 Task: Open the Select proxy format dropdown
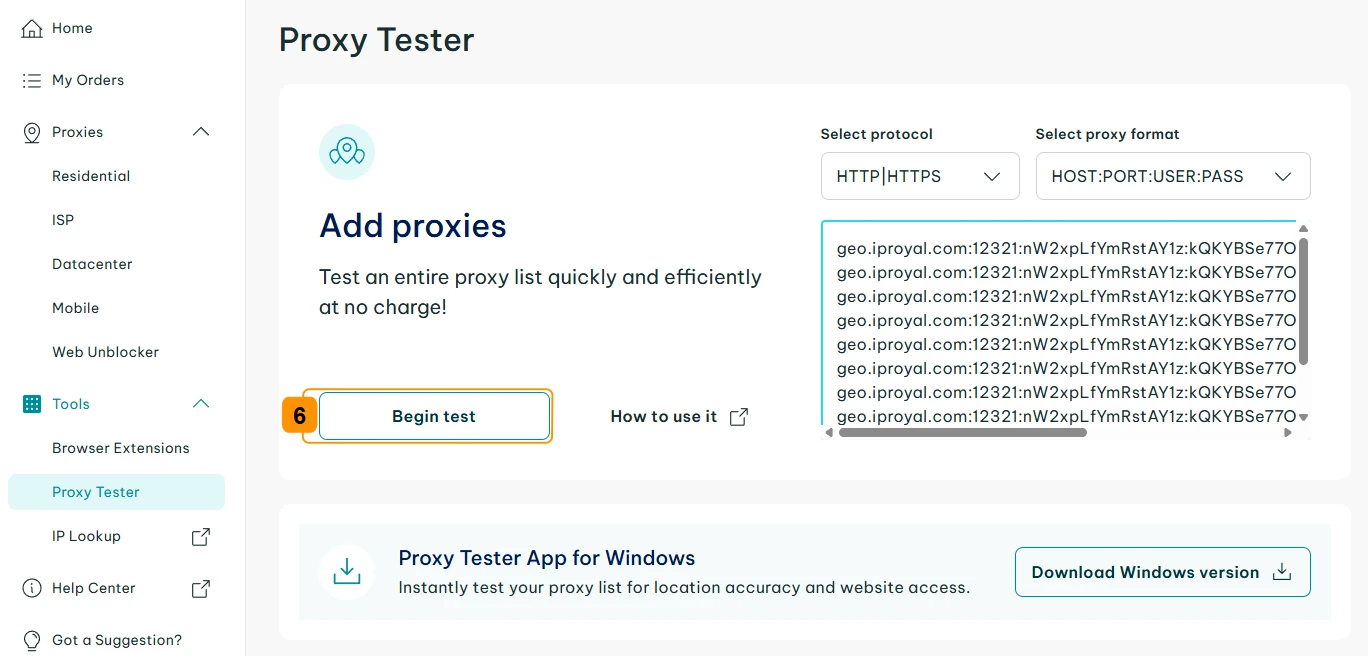click(x=1172, y=176)
